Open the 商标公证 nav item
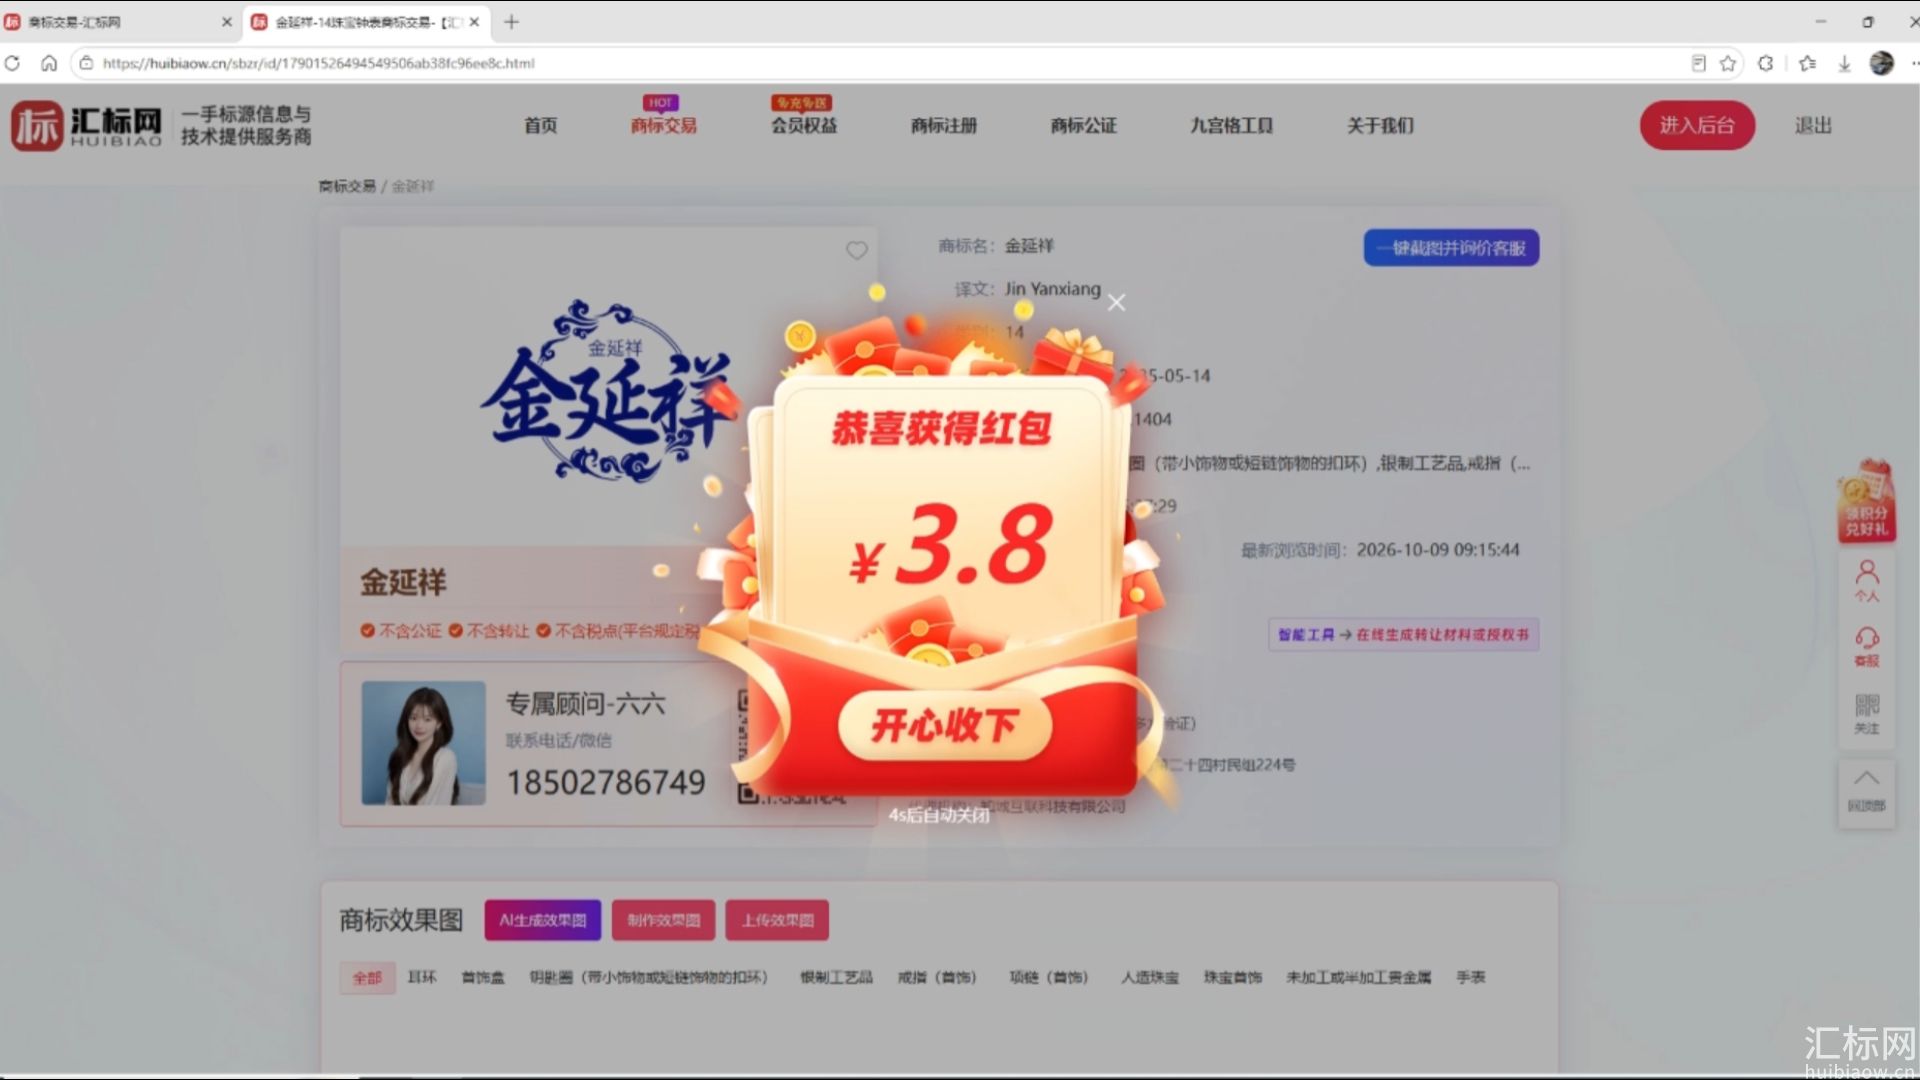Image resolution: width=1920 pixels, height=1080 pixels. click(x=1084, y=125)
